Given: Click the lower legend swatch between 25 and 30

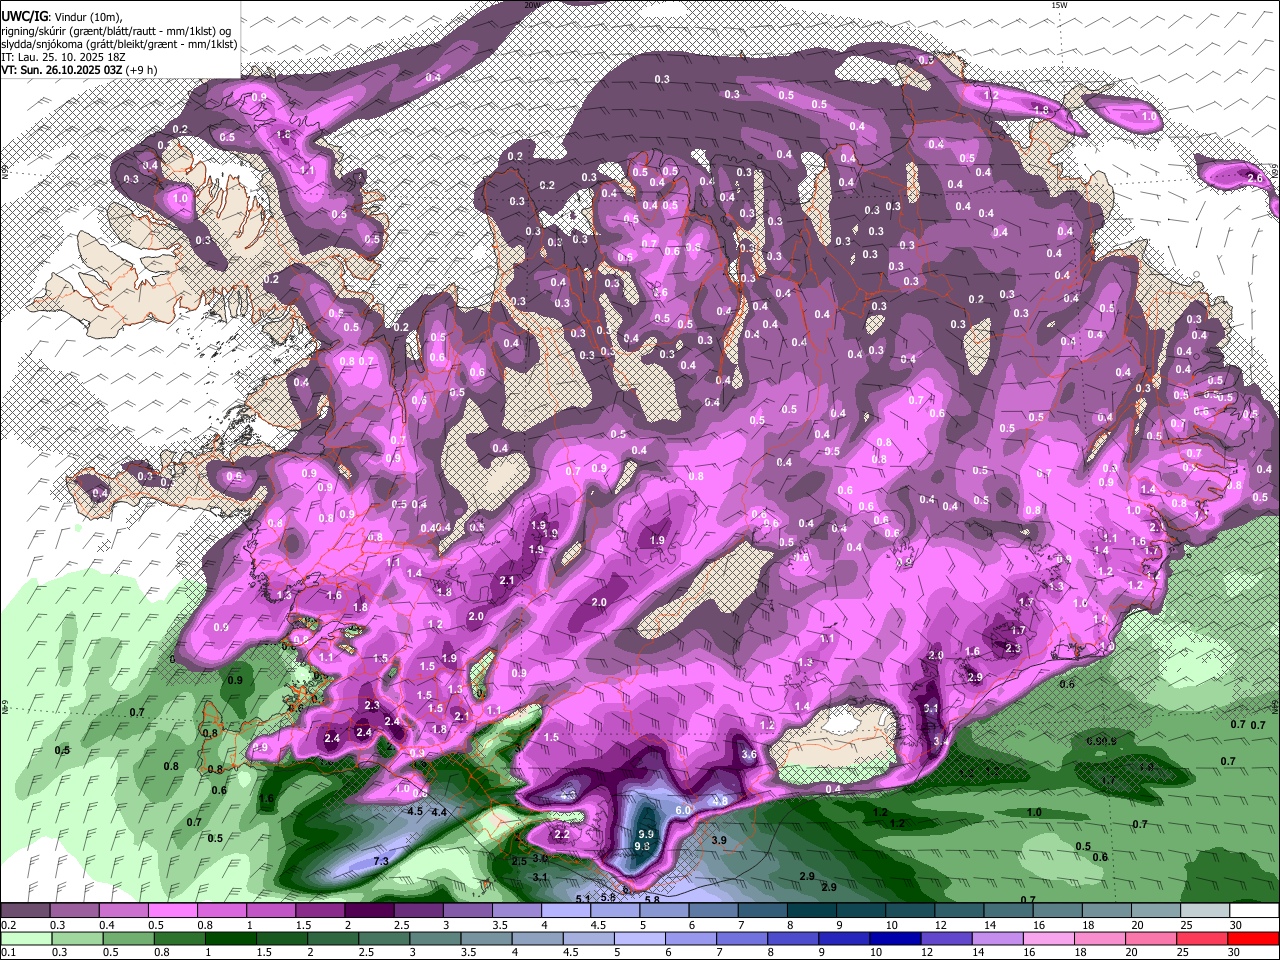Looking at the screenshot, I should [1204, 938].
